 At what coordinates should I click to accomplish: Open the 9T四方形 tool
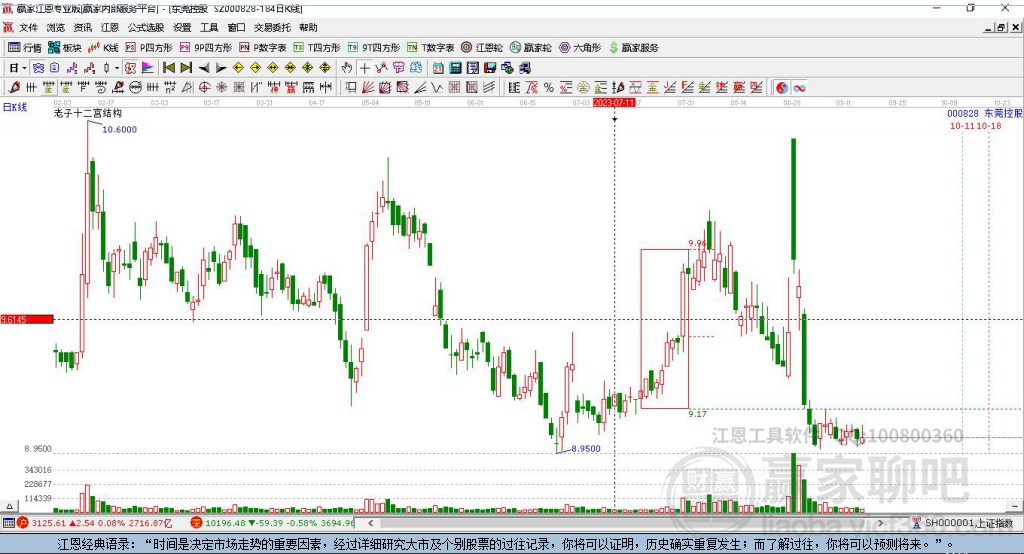pos(374,48)
